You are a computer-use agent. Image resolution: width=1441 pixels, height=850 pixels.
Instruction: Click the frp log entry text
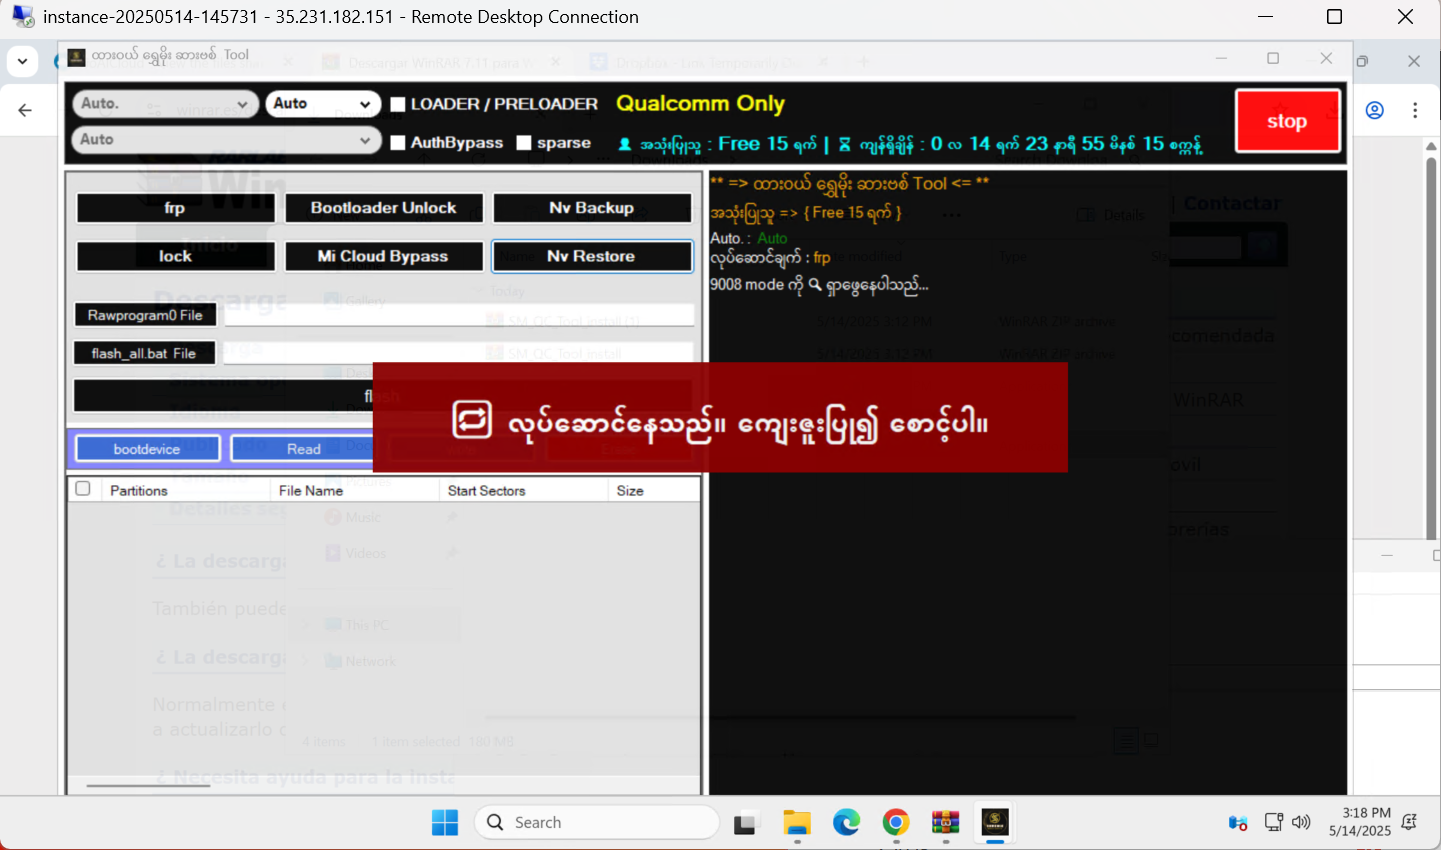822,258
